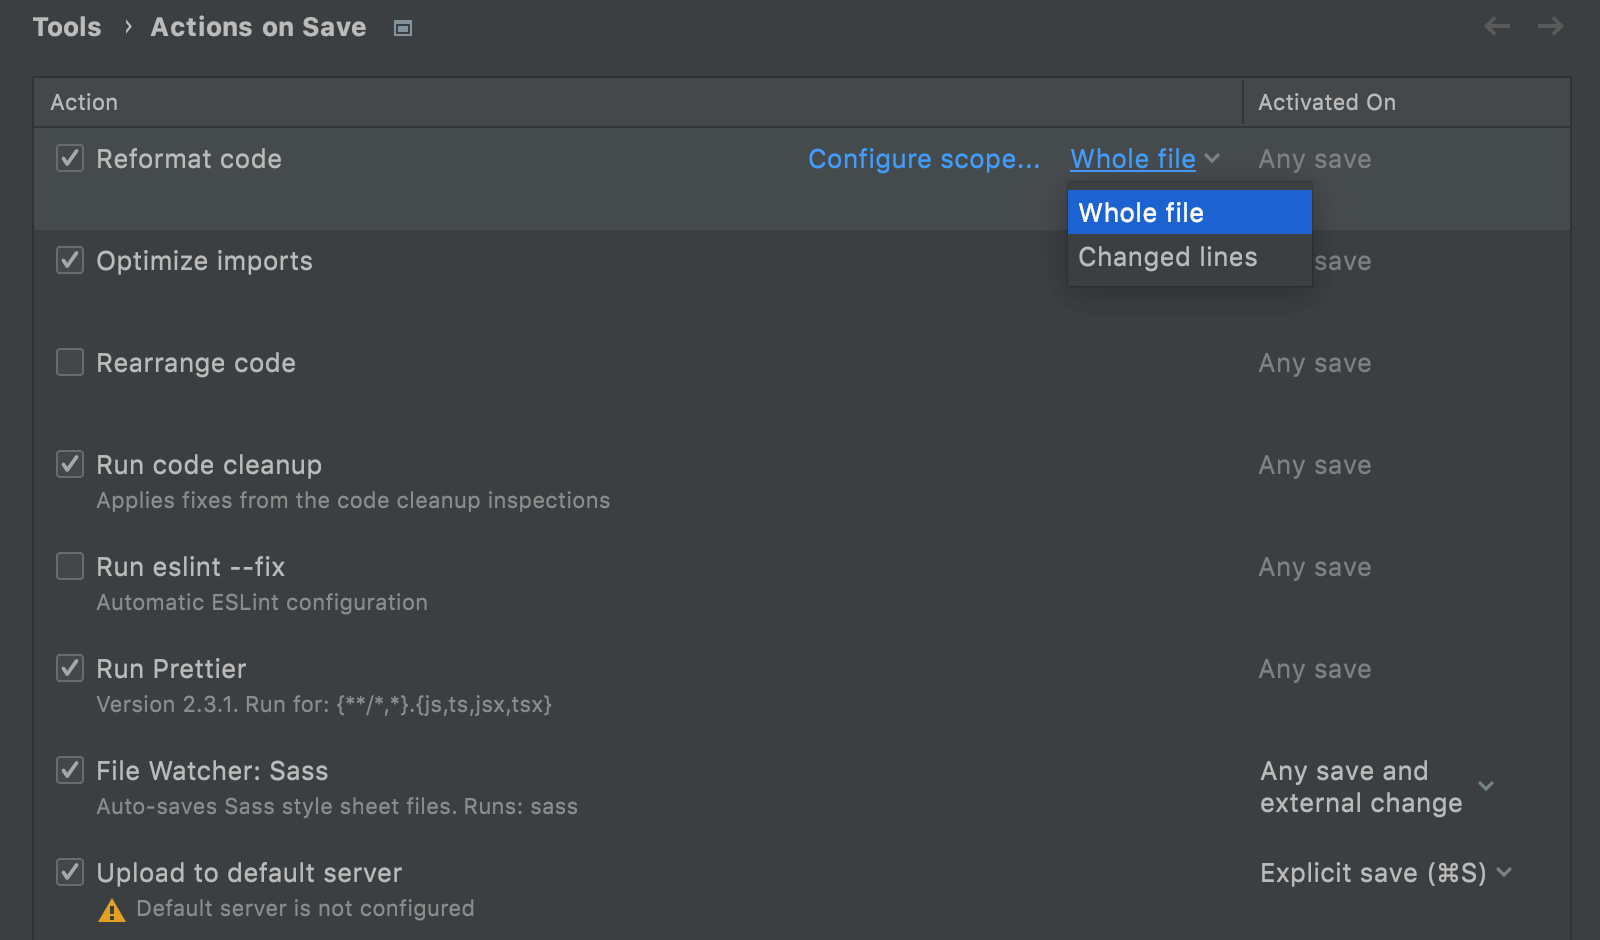
Task: Expand the Any save and external change dropdown
Action: [x=1487, y=786]
